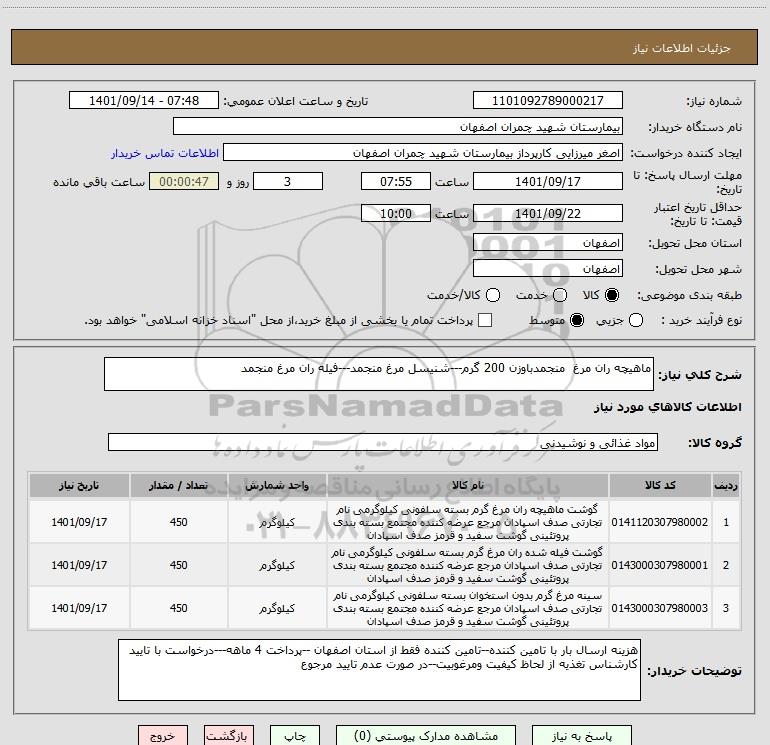This screenshot has width=770, height=745.
Task: Click the ردیف column header
Action: coord(726,486)
